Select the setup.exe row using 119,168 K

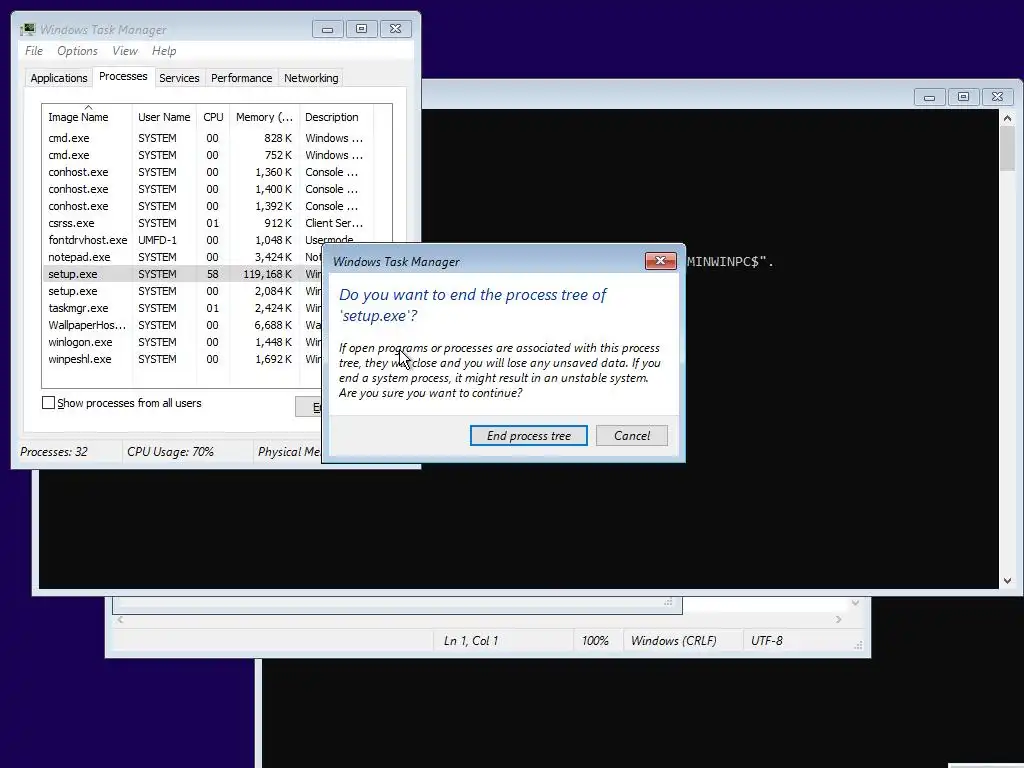click(183, 274)
